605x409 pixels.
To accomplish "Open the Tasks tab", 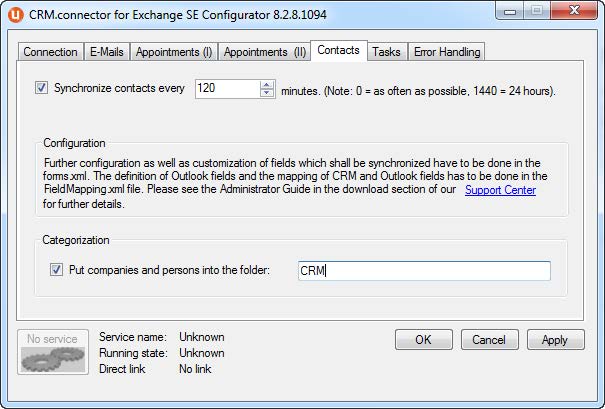I will (386, 52).
